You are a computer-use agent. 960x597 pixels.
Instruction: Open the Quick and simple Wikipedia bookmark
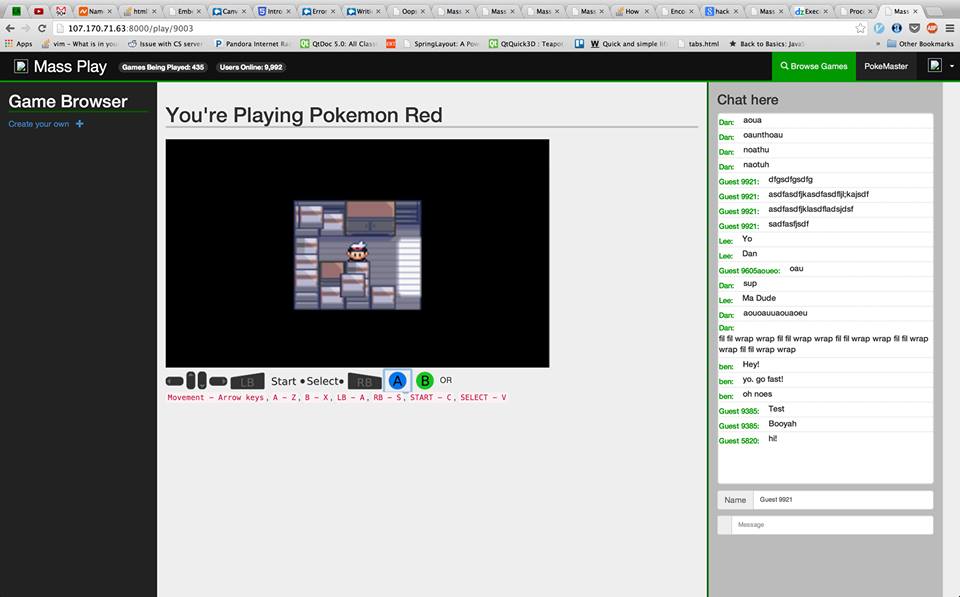coord(629,44)
